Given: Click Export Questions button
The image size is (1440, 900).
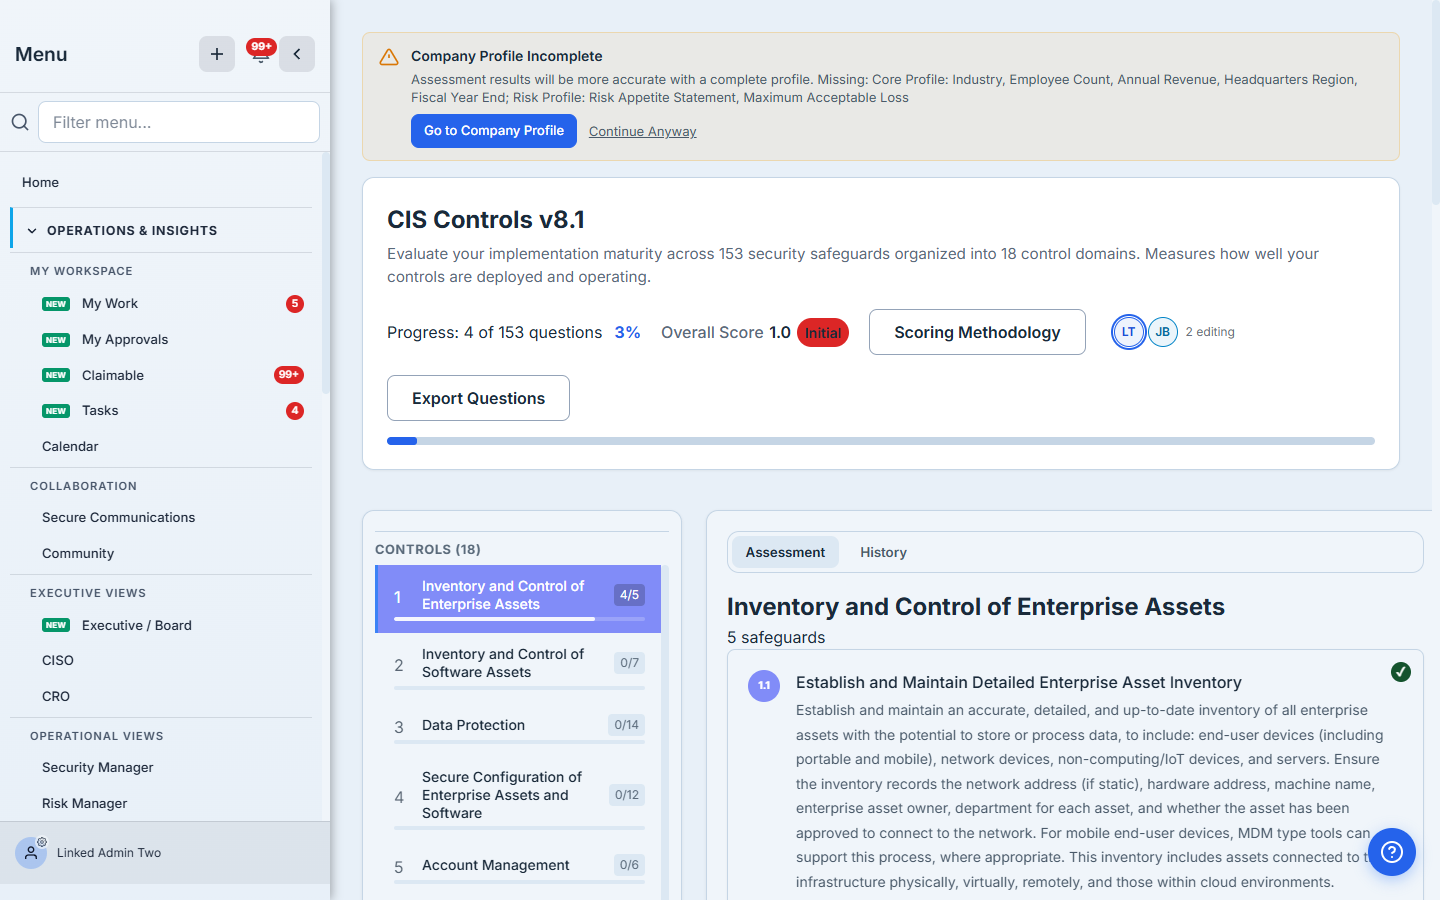Looking at the screenshot, I should point(478,398).
